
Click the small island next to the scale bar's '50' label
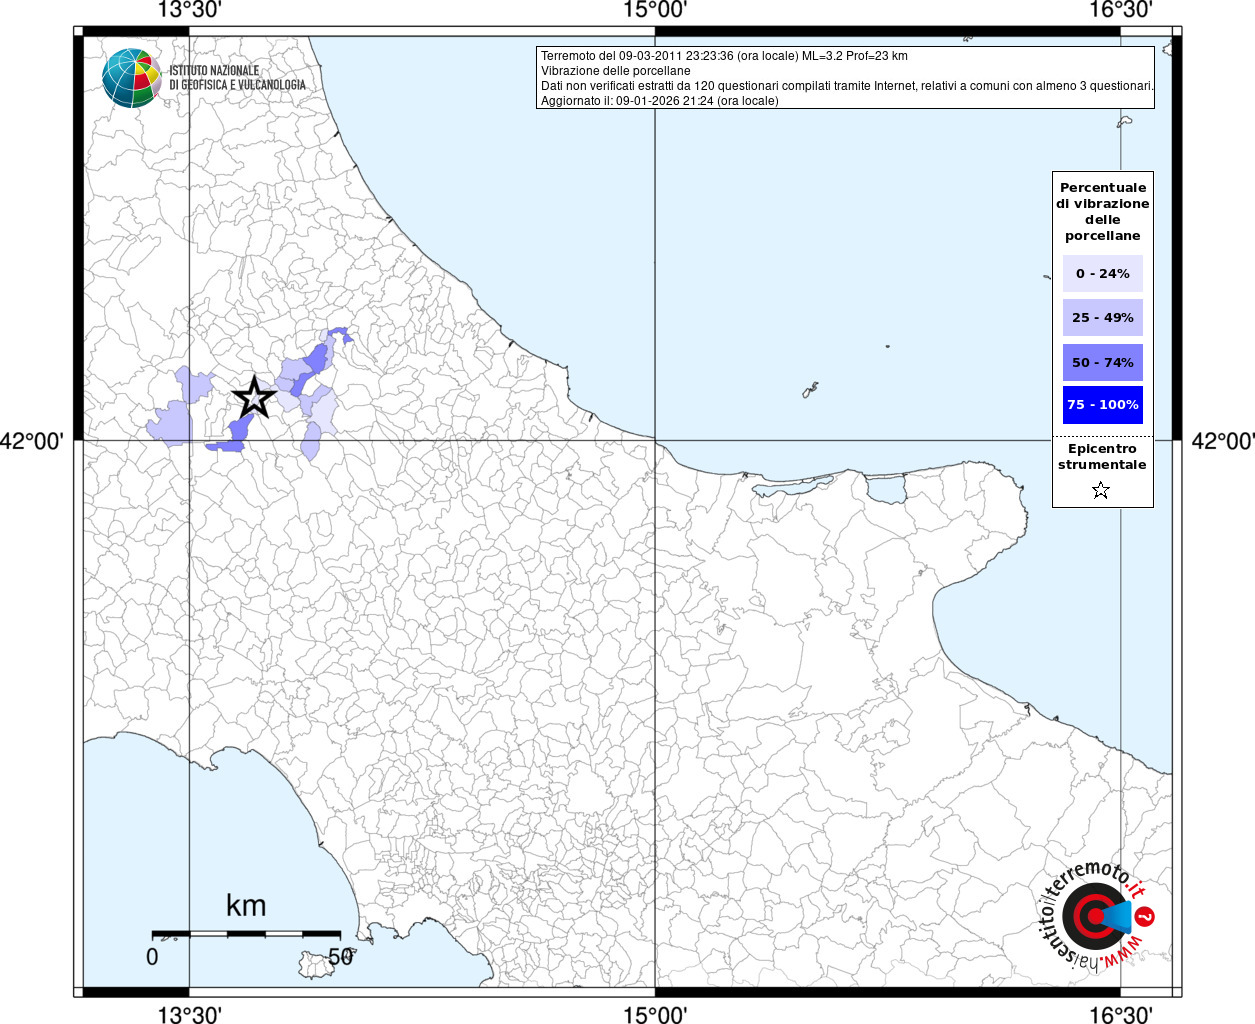coord(316,966)
